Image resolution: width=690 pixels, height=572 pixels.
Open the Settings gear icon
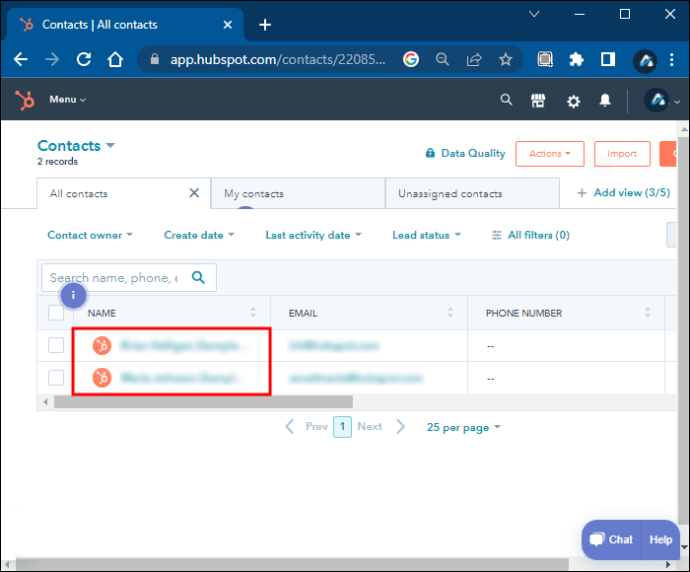pos(573,100)
